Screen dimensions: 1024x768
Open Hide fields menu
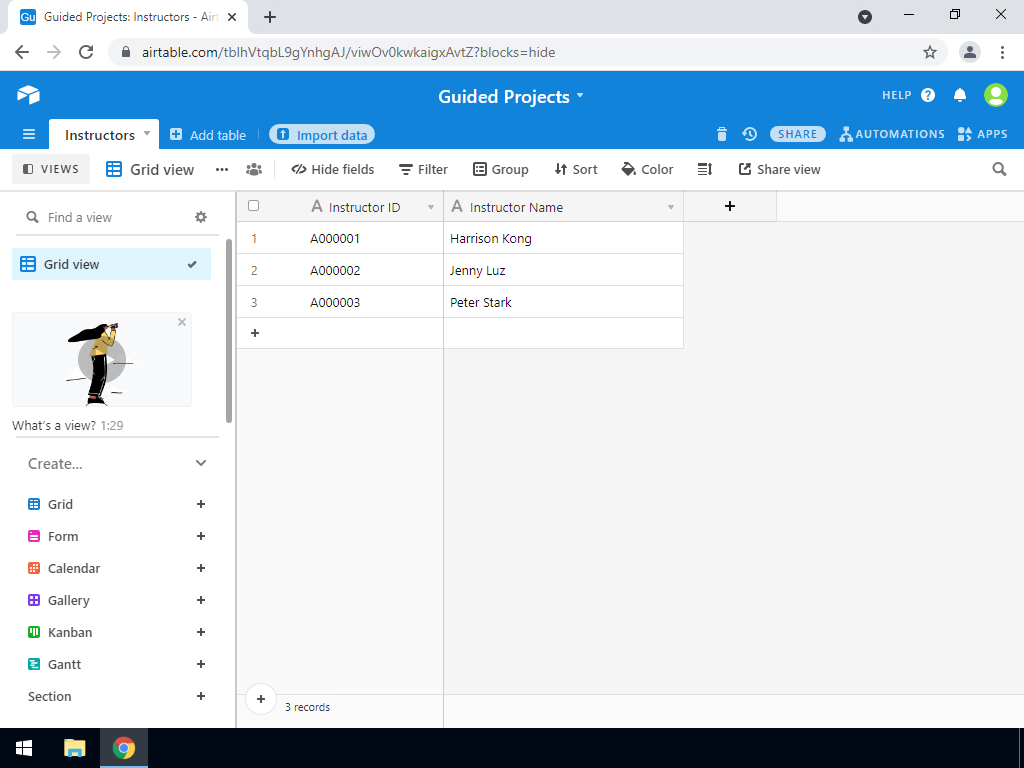[x=333, y=169]
